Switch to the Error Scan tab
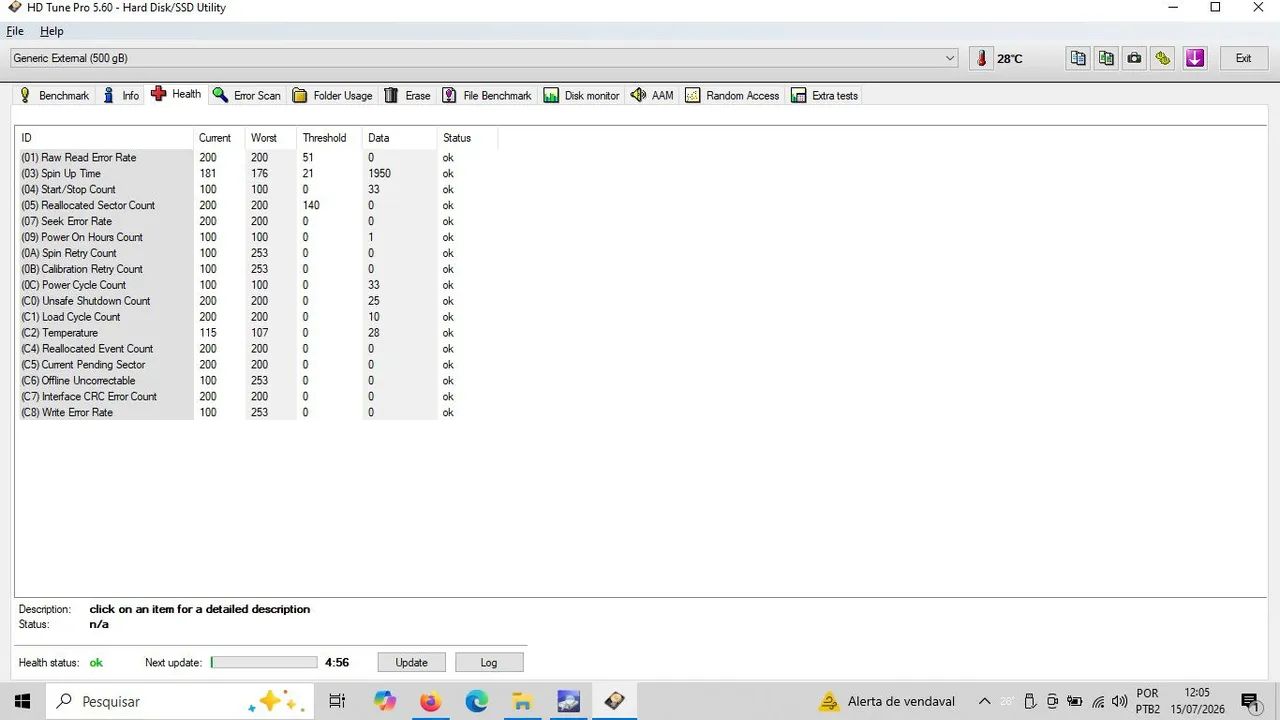 (247, 95)
